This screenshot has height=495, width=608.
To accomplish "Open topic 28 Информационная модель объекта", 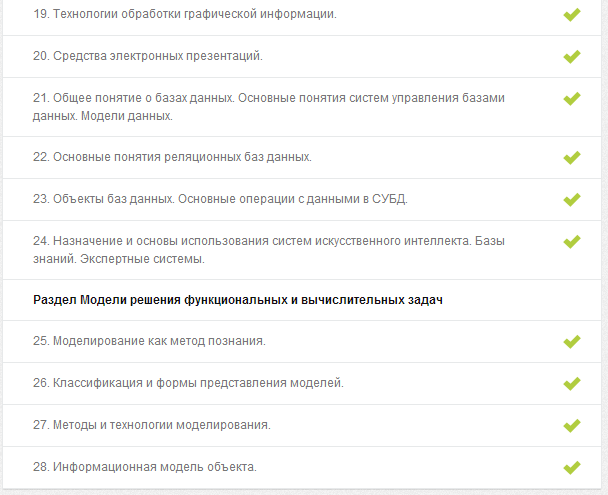I will click(x=145, y=467).
